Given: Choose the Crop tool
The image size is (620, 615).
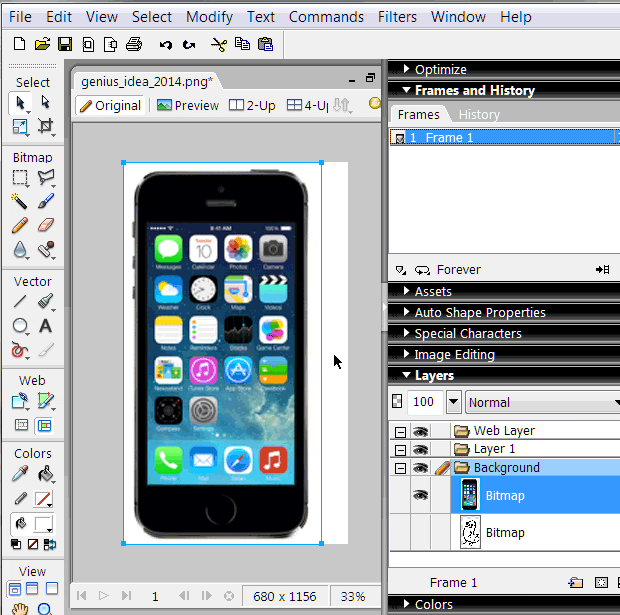Looking at the screenshot, I should coord(46,126).
